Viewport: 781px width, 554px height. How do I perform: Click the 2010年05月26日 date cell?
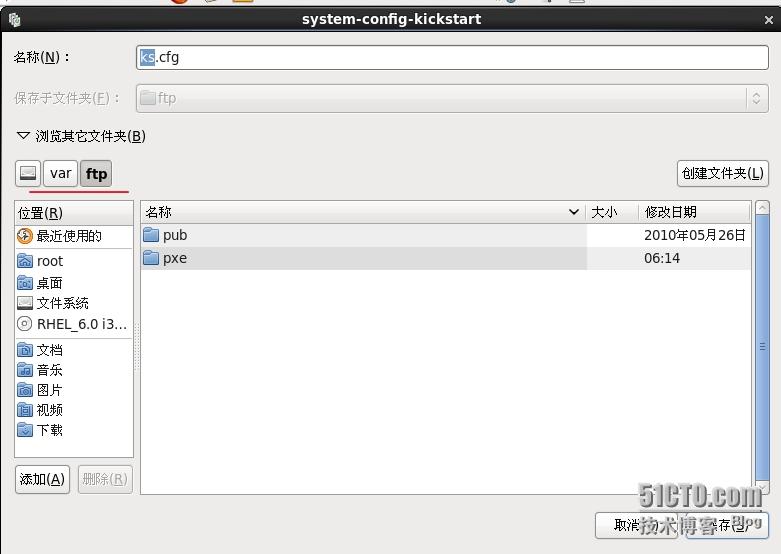click(694, 235)
